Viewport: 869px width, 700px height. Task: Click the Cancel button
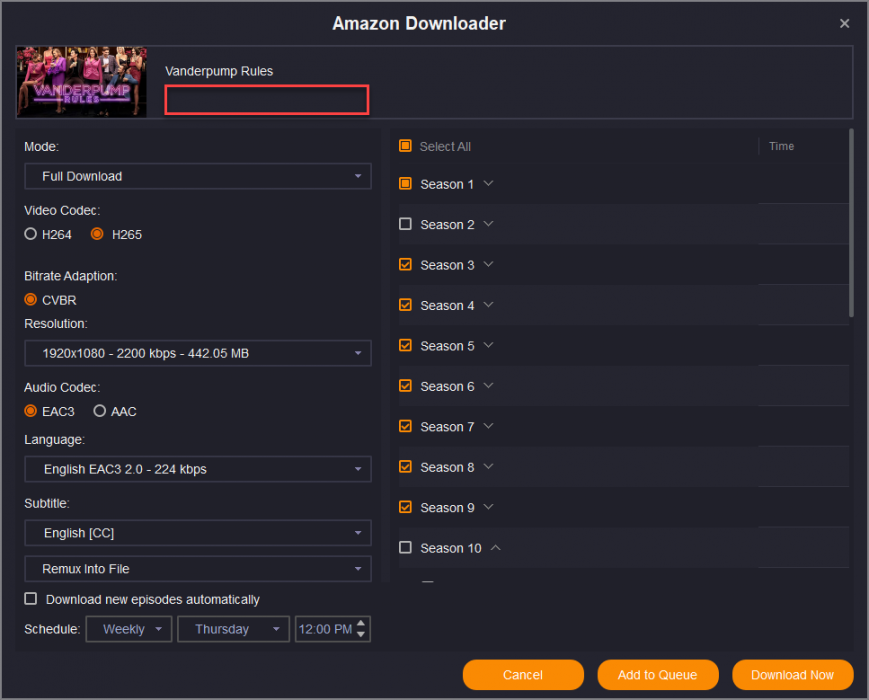523,675
